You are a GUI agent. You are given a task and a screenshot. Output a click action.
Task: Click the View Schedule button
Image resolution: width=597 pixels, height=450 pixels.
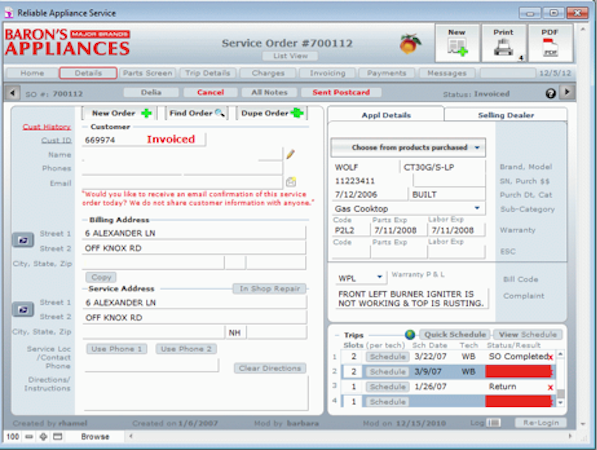pyautogui.click(x=528, y=335)
